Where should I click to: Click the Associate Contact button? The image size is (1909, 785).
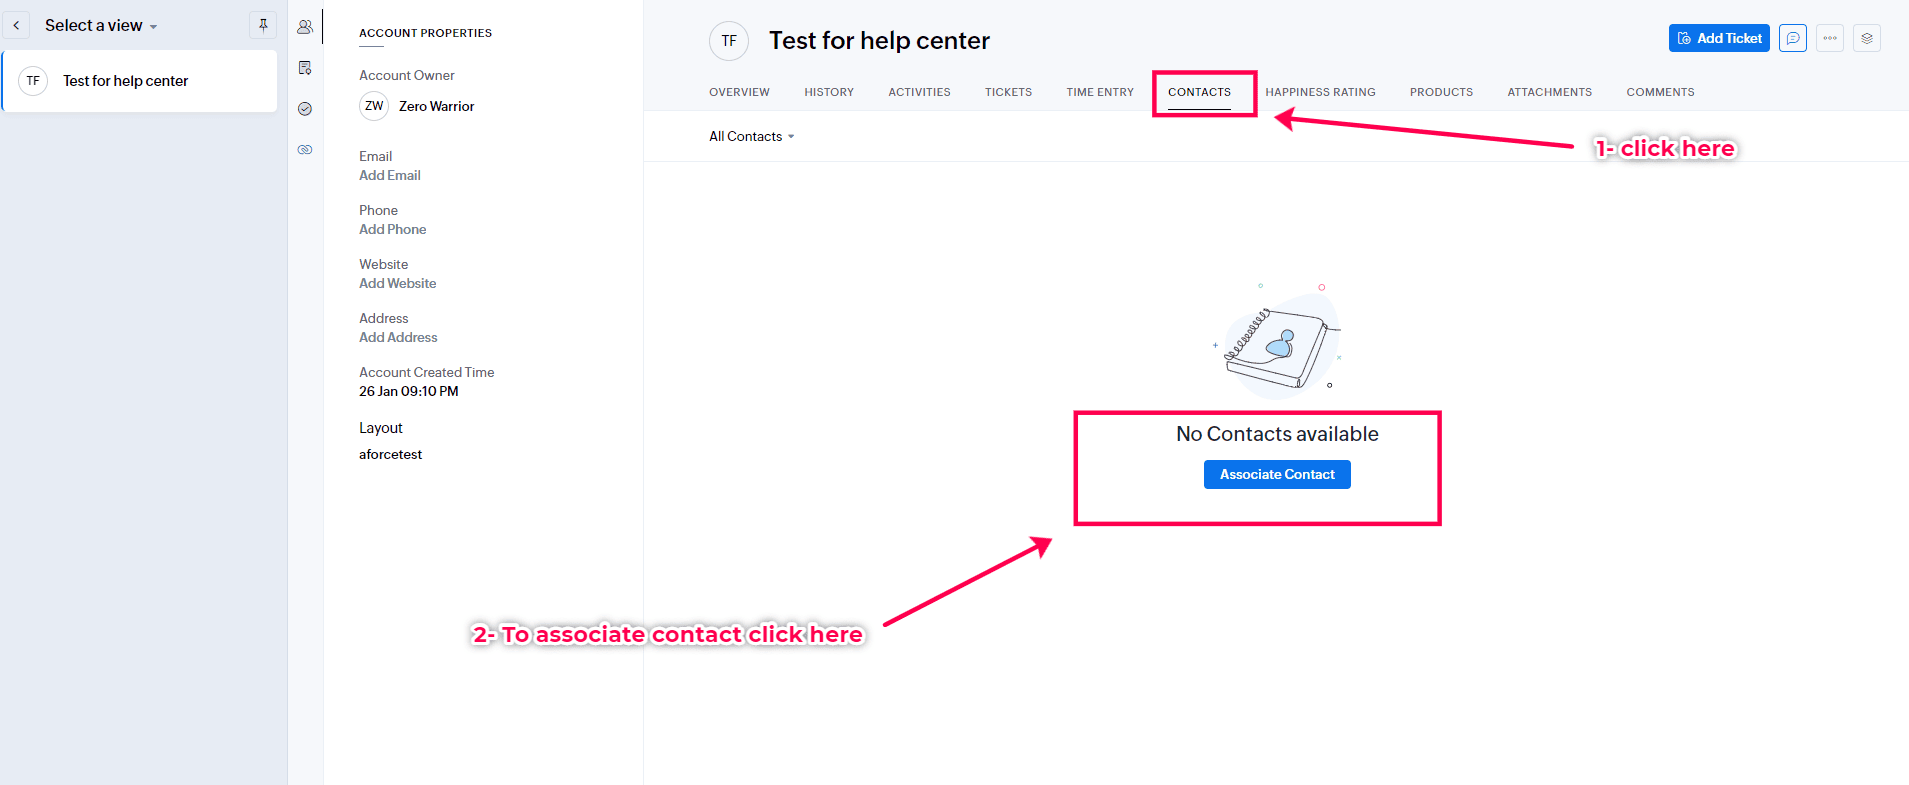(x=1277, y=474)
